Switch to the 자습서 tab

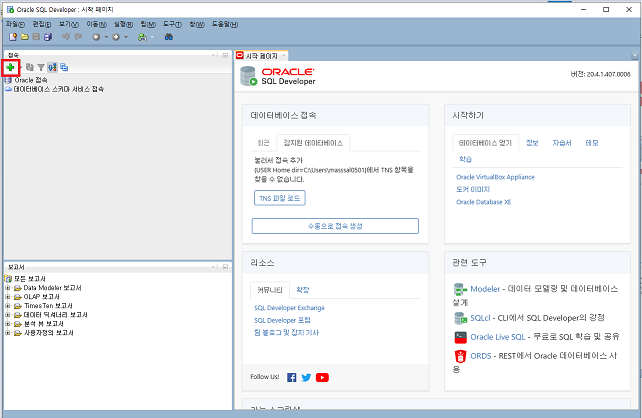[562, 143]
